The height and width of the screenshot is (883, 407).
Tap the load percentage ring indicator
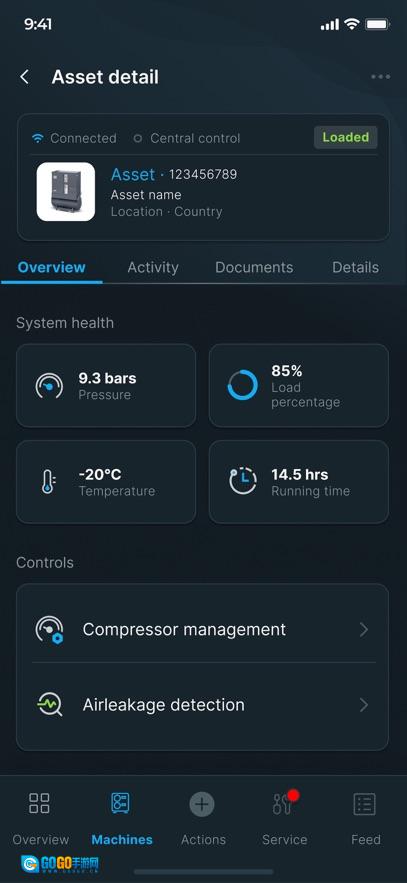243,386
